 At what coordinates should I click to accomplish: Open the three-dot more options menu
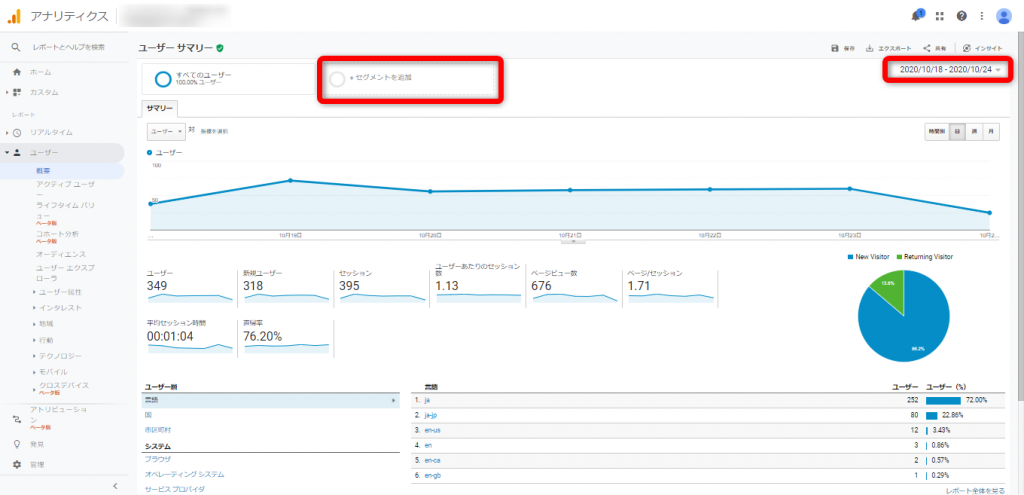(982, 16)
